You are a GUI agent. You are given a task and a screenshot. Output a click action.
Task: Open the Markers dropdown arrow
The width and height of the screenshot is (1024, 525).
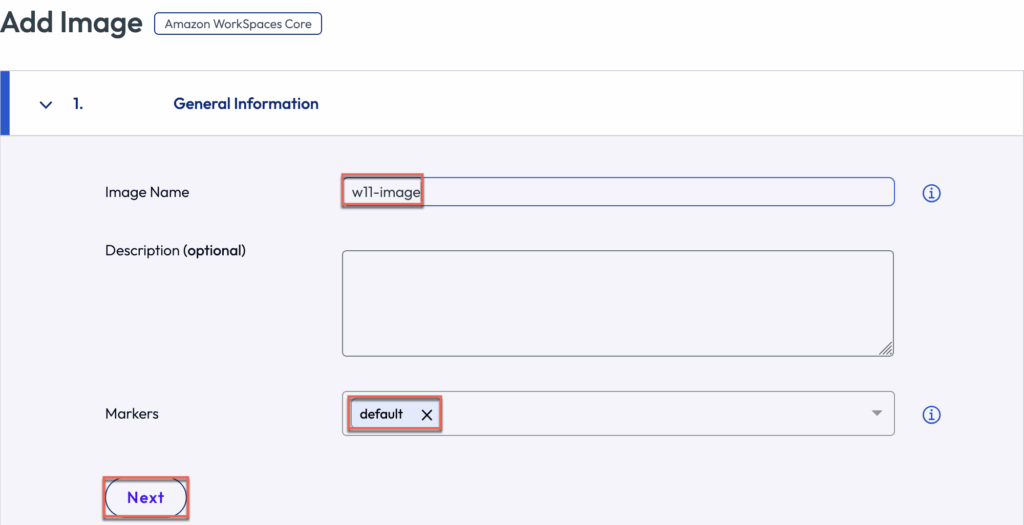click(876, 413)
